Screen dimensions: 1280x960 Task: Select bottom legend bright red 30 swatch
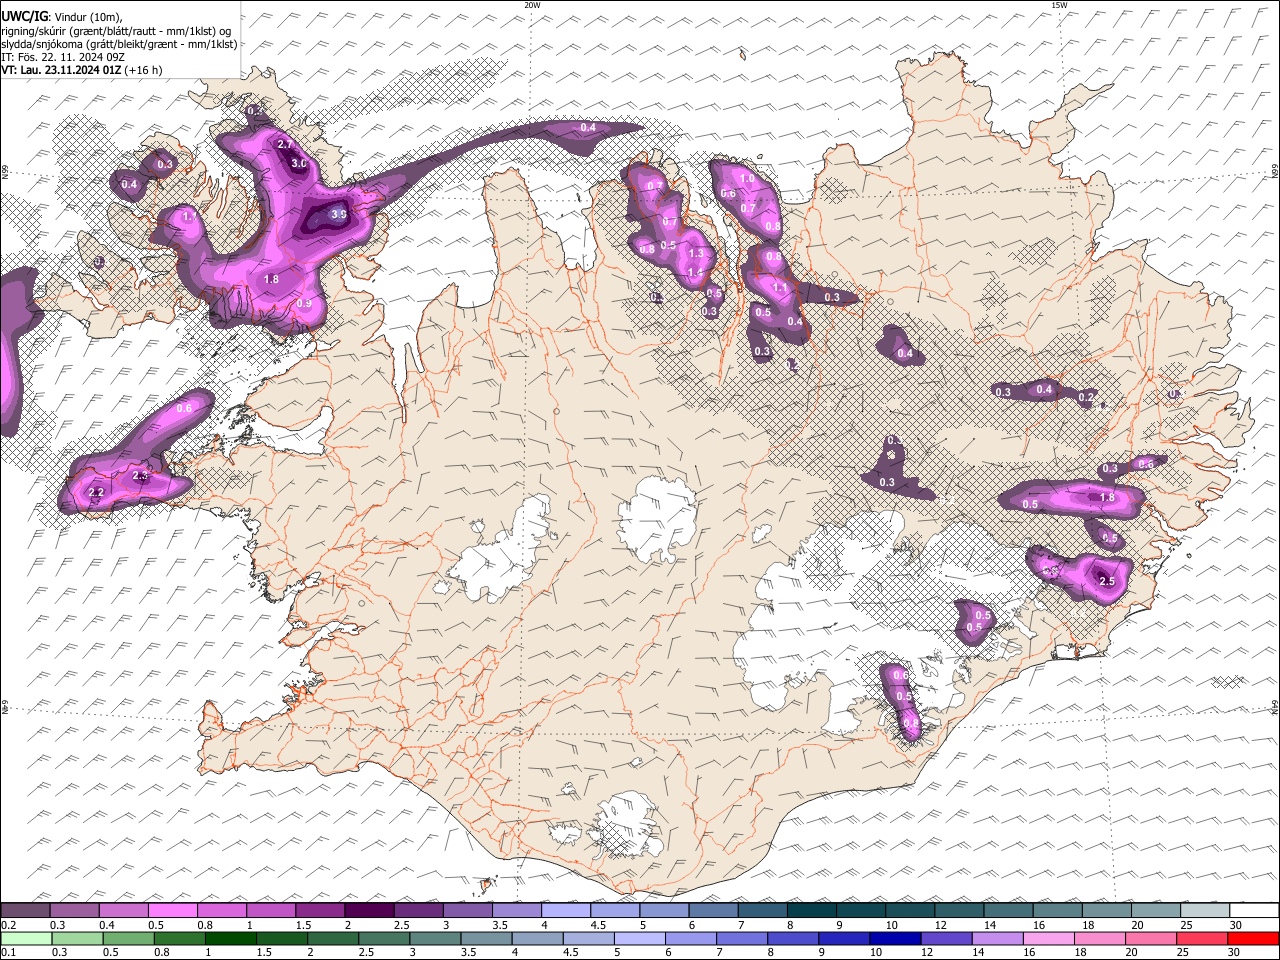1254,938
